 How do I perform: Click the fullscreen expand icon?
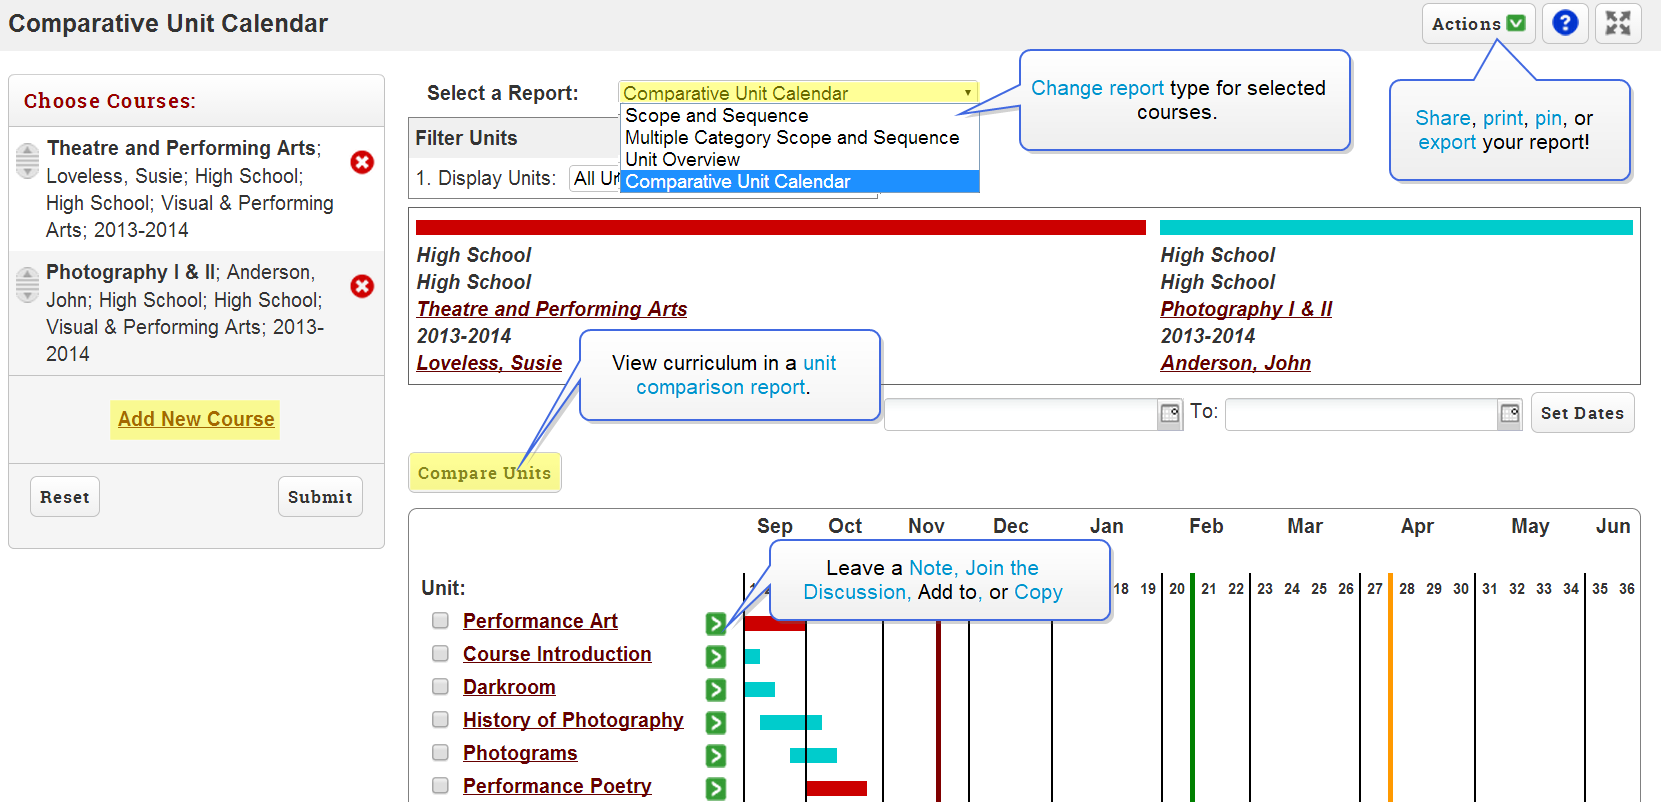pos(1617,23)
